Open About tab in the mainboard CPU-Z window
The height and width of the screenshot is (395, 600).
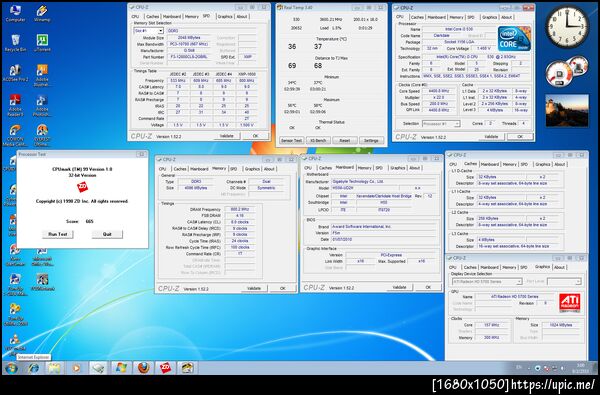point(415,168)
